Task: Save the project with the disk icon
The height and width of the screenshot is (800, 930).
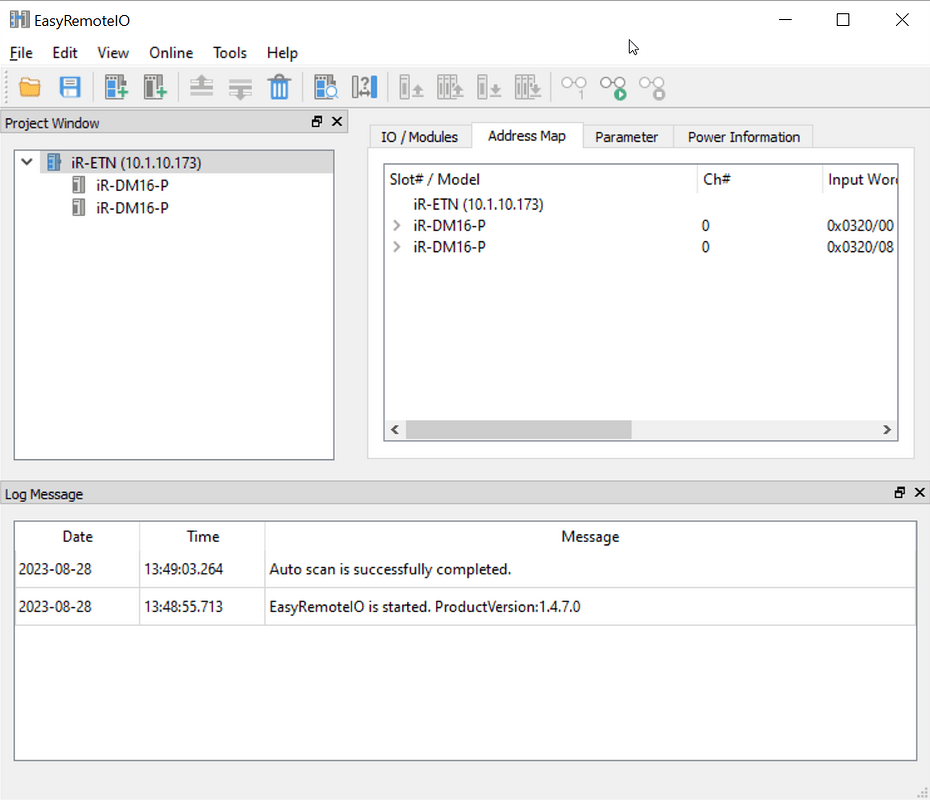Action: tap(68, 87)
